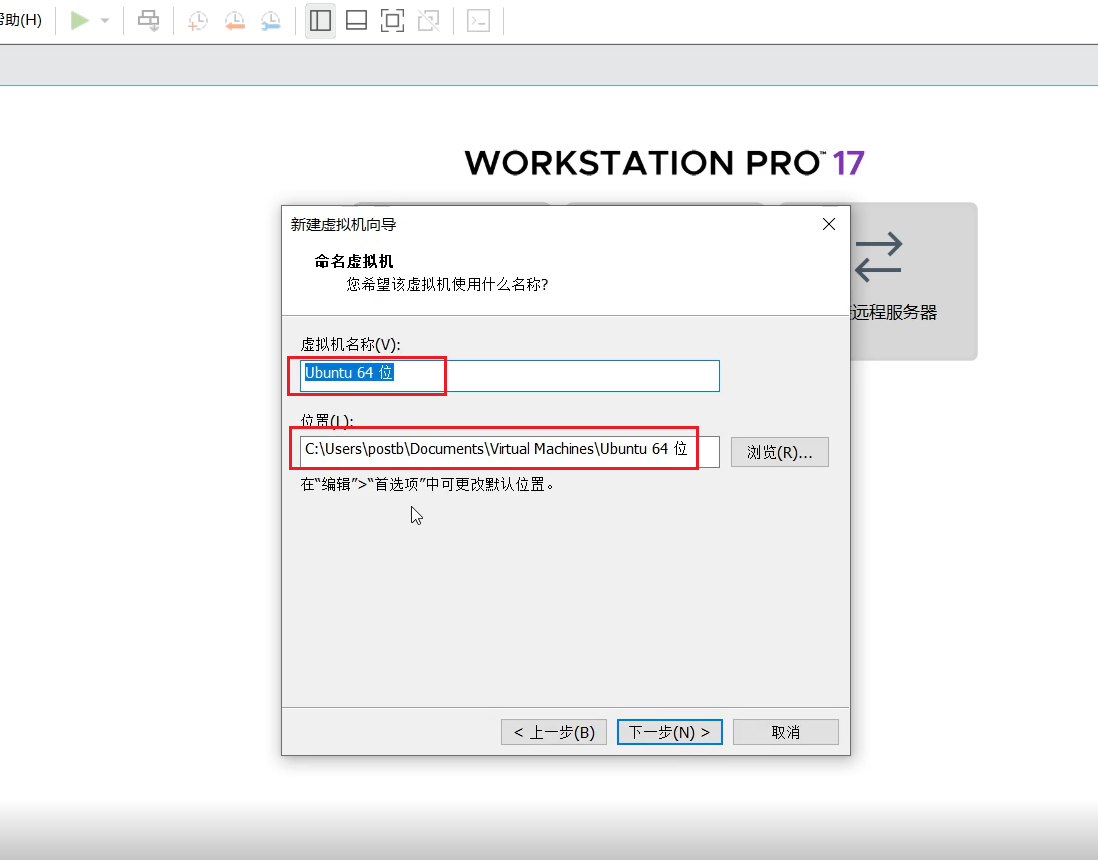Click the unity mode toolbar icon
The width and height of the screenshot is (1098, 860).
pos(429,20)
